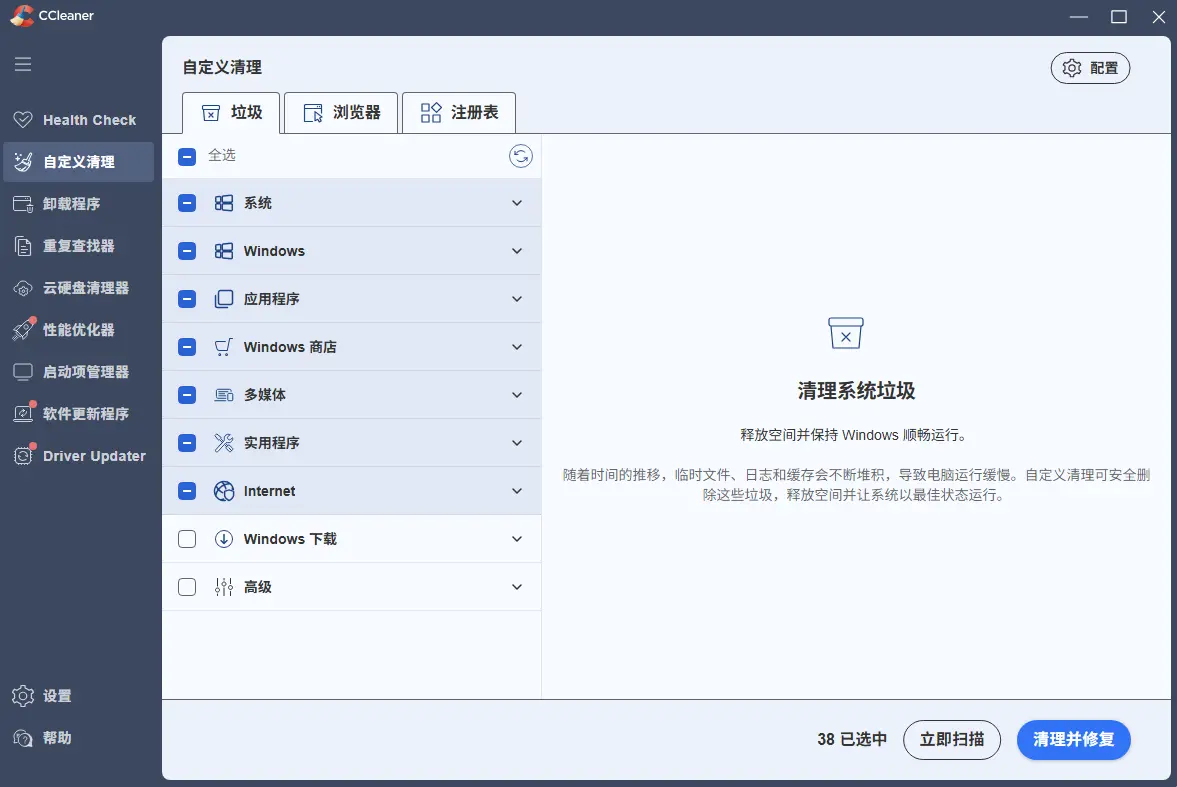Open 设置 from the sidebar
The image size is (1177, 787).
point(79,696)
